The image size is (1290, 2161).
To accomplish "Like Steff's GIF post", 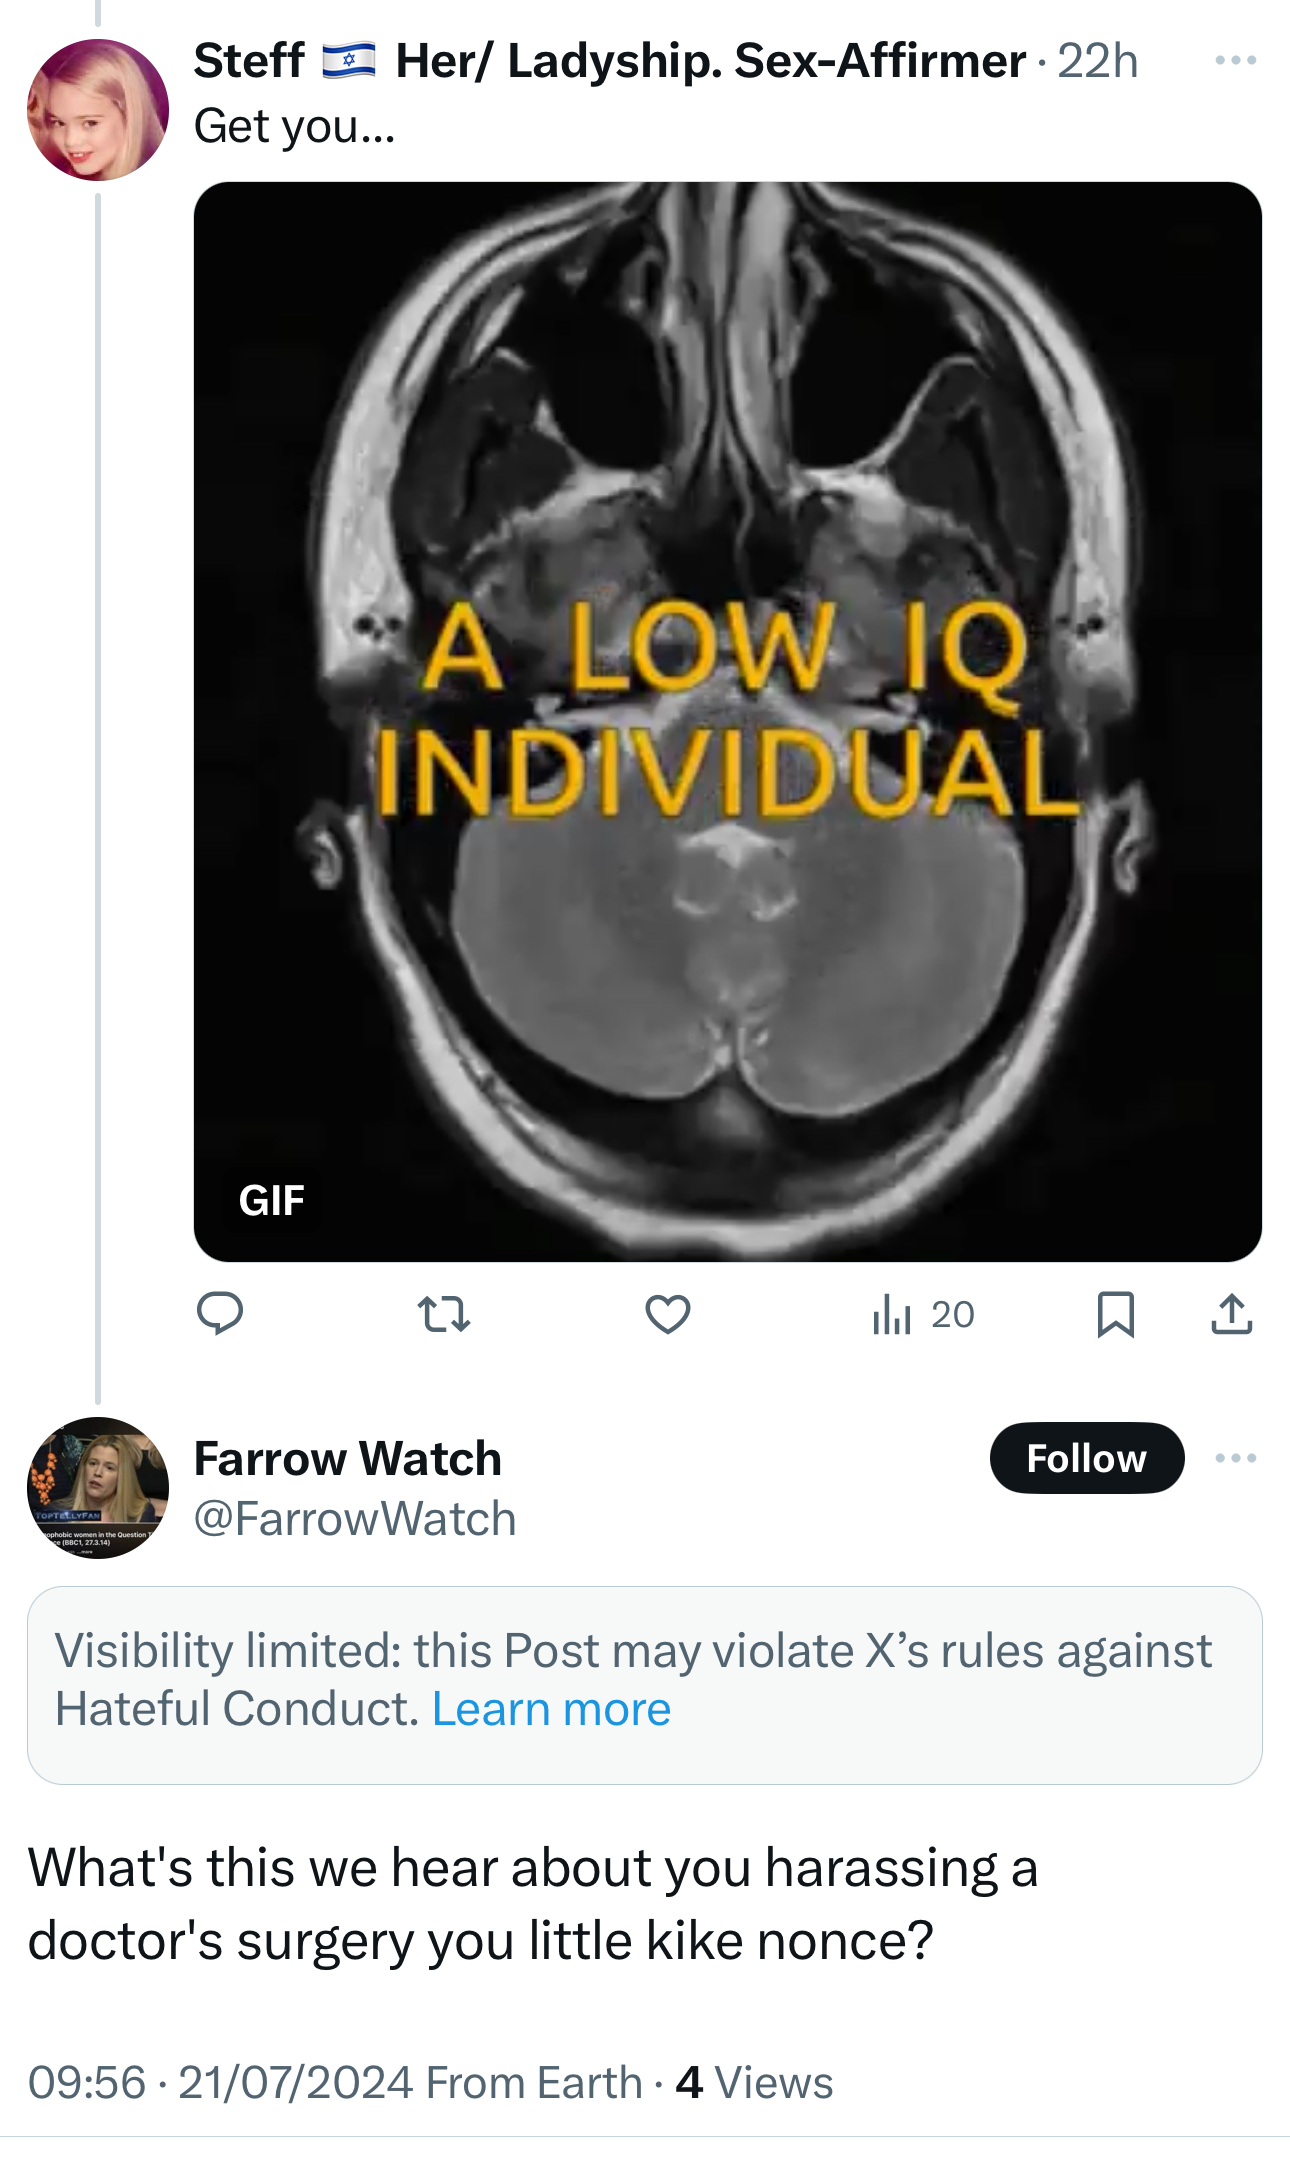I will pyautogui.click(x=667, y=1314).
